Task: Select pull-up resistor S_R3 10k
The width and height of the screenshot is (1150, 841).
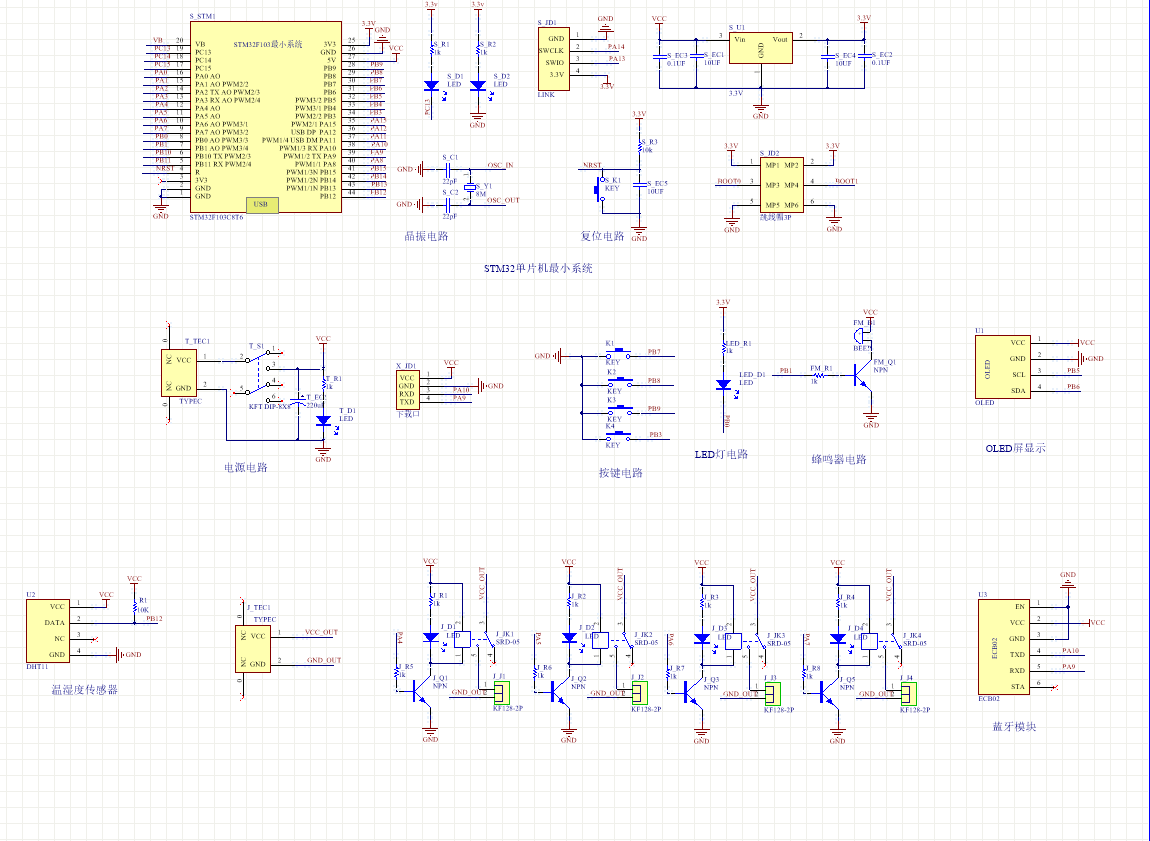Action: [x=640, y=145]
